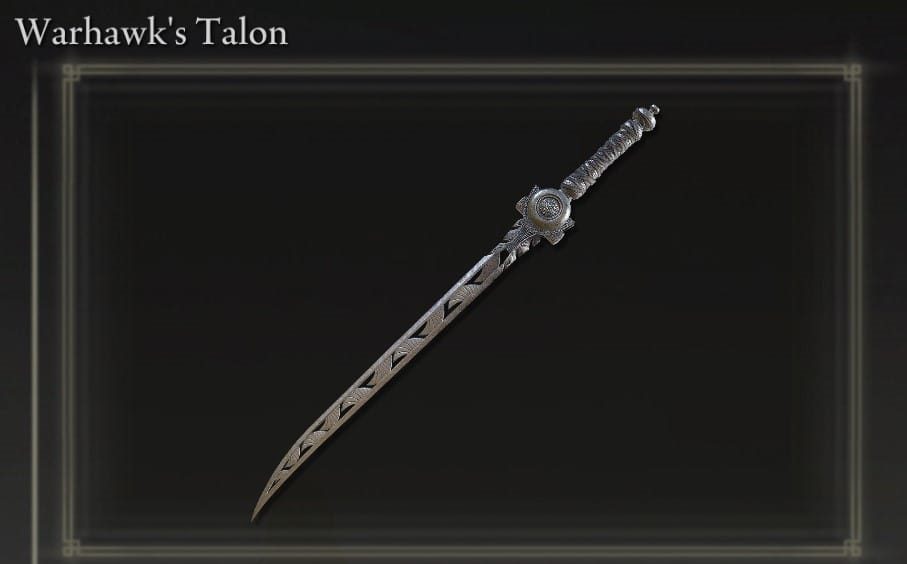Click the bottom-right frame corner ornament

852,547
